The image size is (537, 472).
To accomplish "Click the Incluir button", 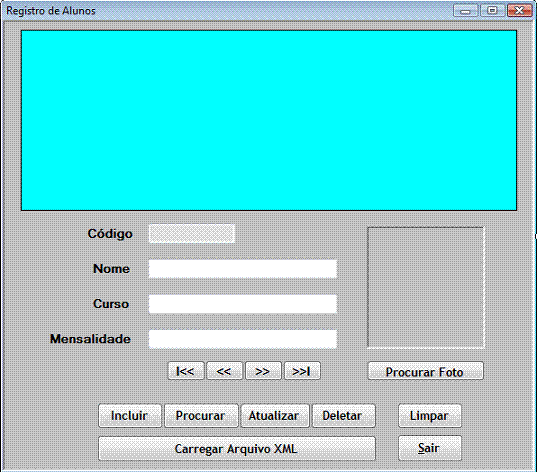I will pyautogui.click(x=130, y=416).
